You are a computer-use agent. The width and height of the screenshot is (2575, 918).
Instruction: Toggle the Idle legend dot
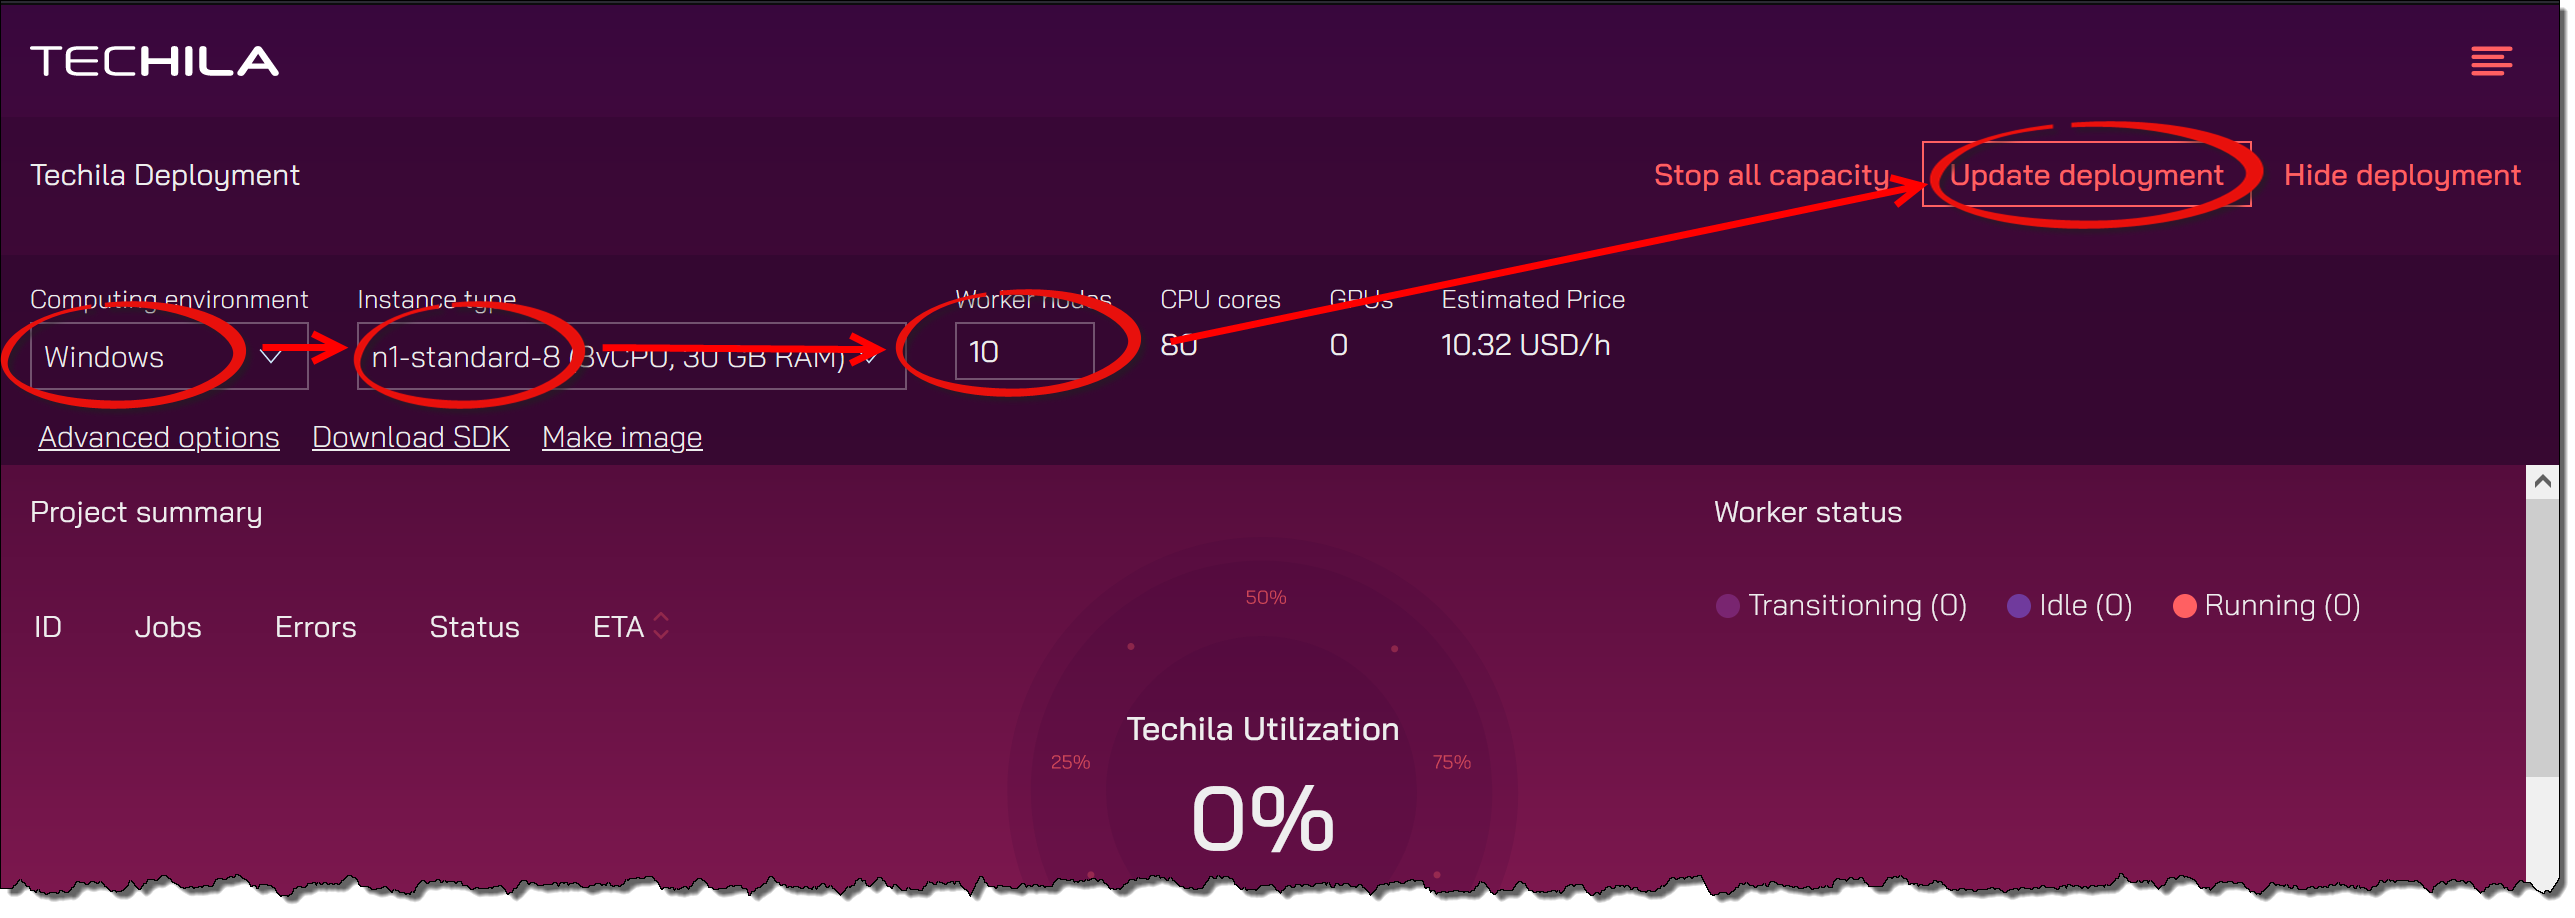2018,607
